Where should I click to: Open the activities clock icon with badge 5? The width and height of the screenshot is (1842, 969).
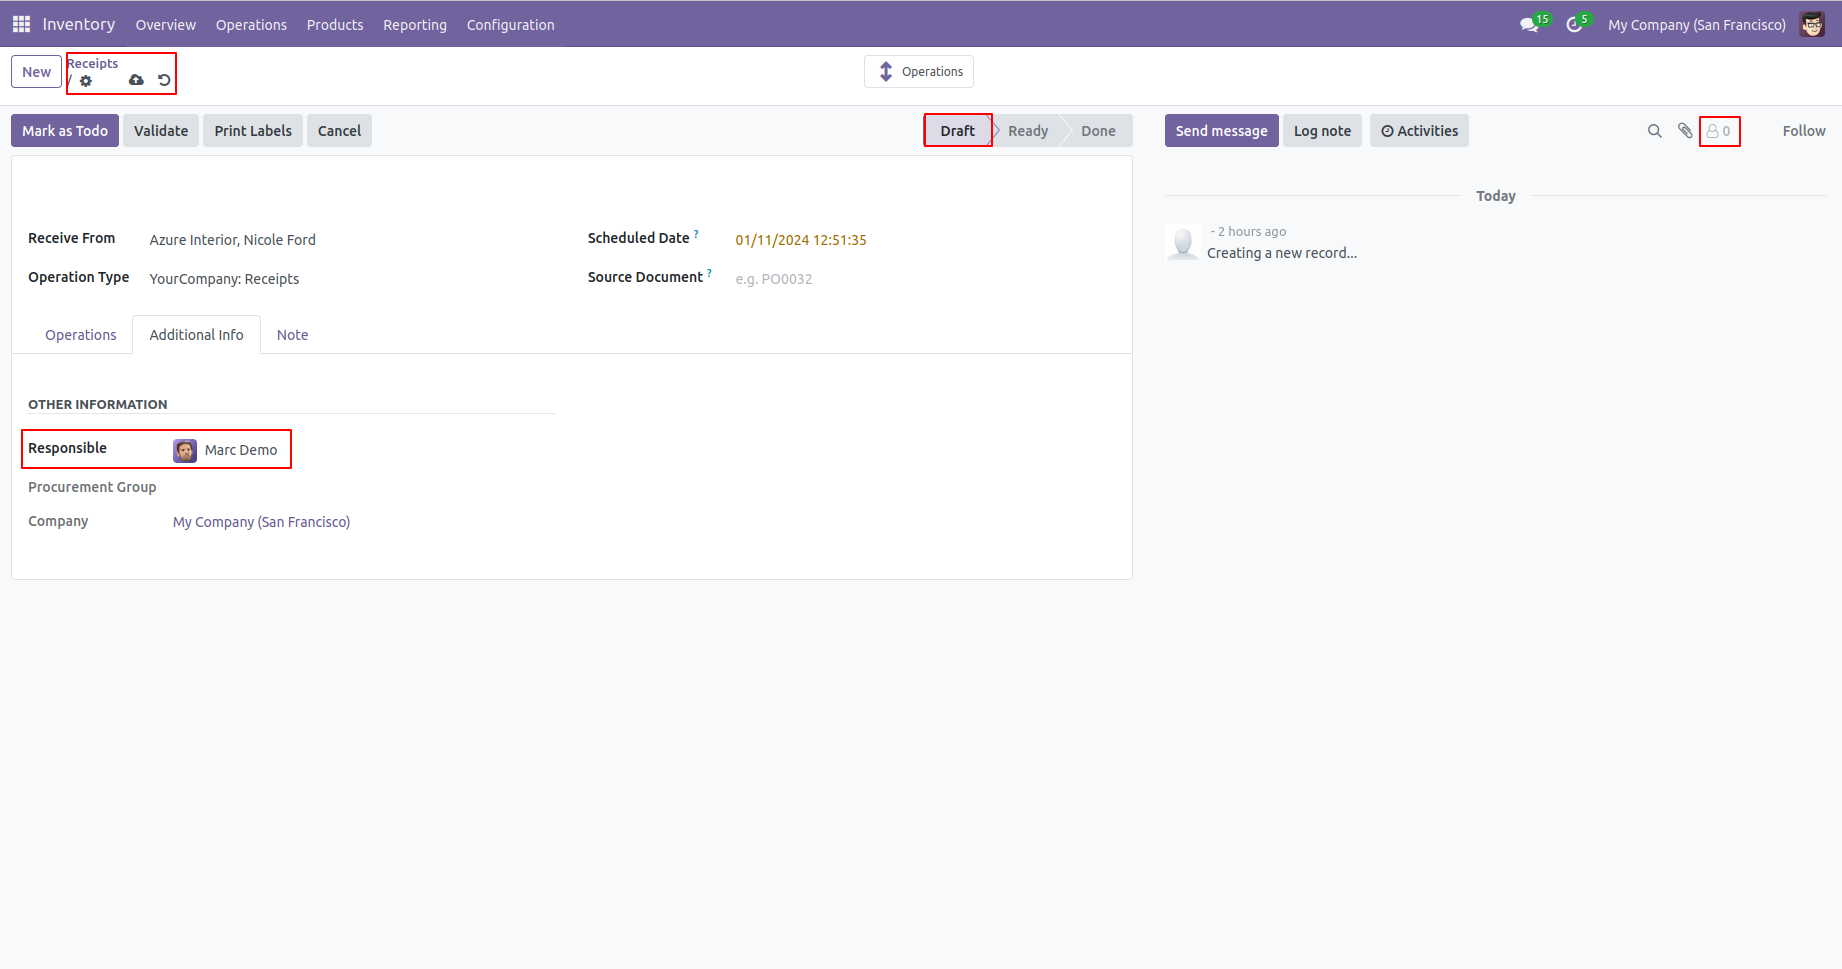click(1574, 25)
